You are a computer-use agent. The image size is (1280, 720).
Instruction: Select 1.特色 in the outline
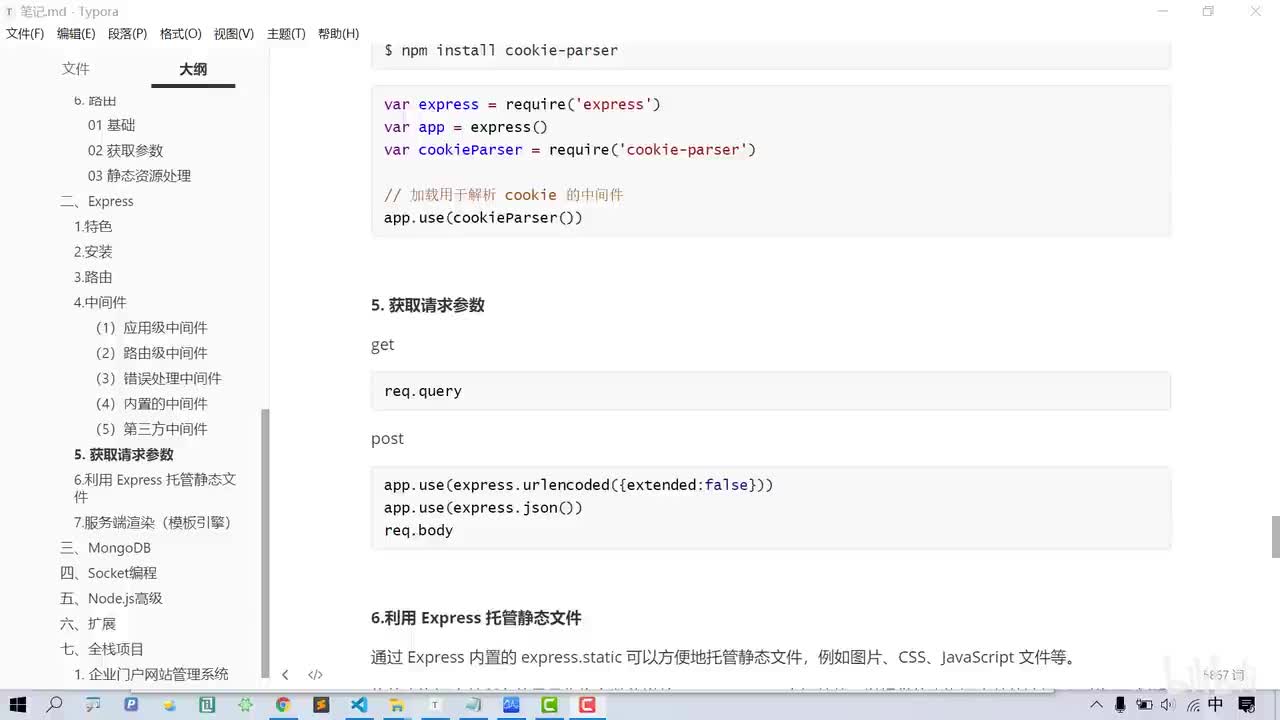point(93,227)
